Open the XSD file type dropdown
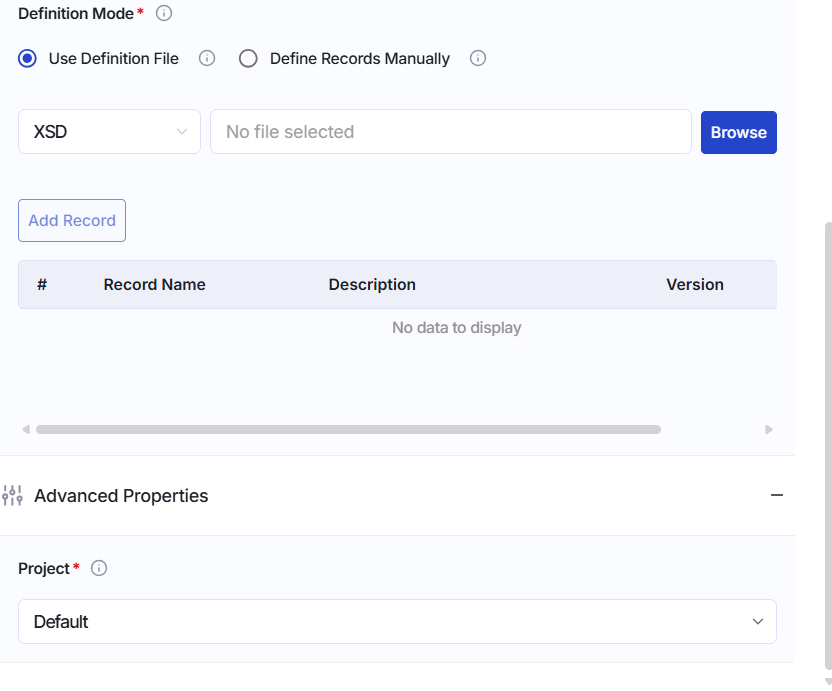 [x=109, y=132]
